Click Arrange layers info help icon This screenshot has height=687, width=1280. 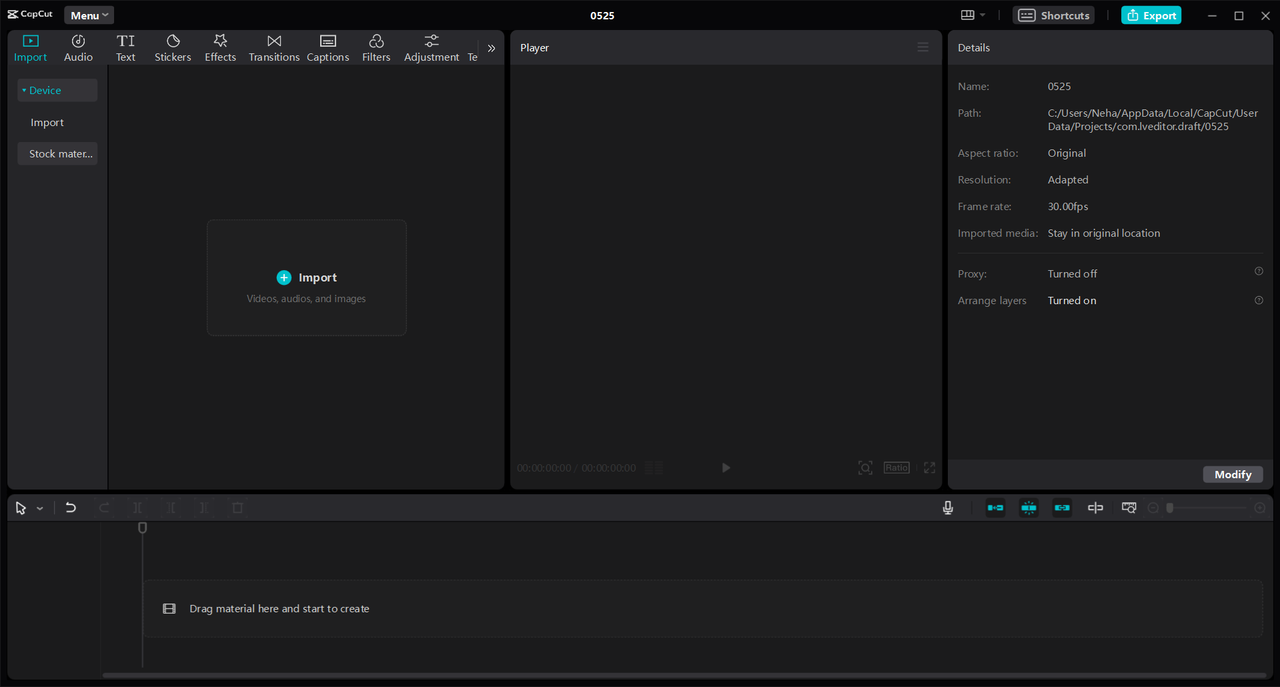coord(1259,300)
